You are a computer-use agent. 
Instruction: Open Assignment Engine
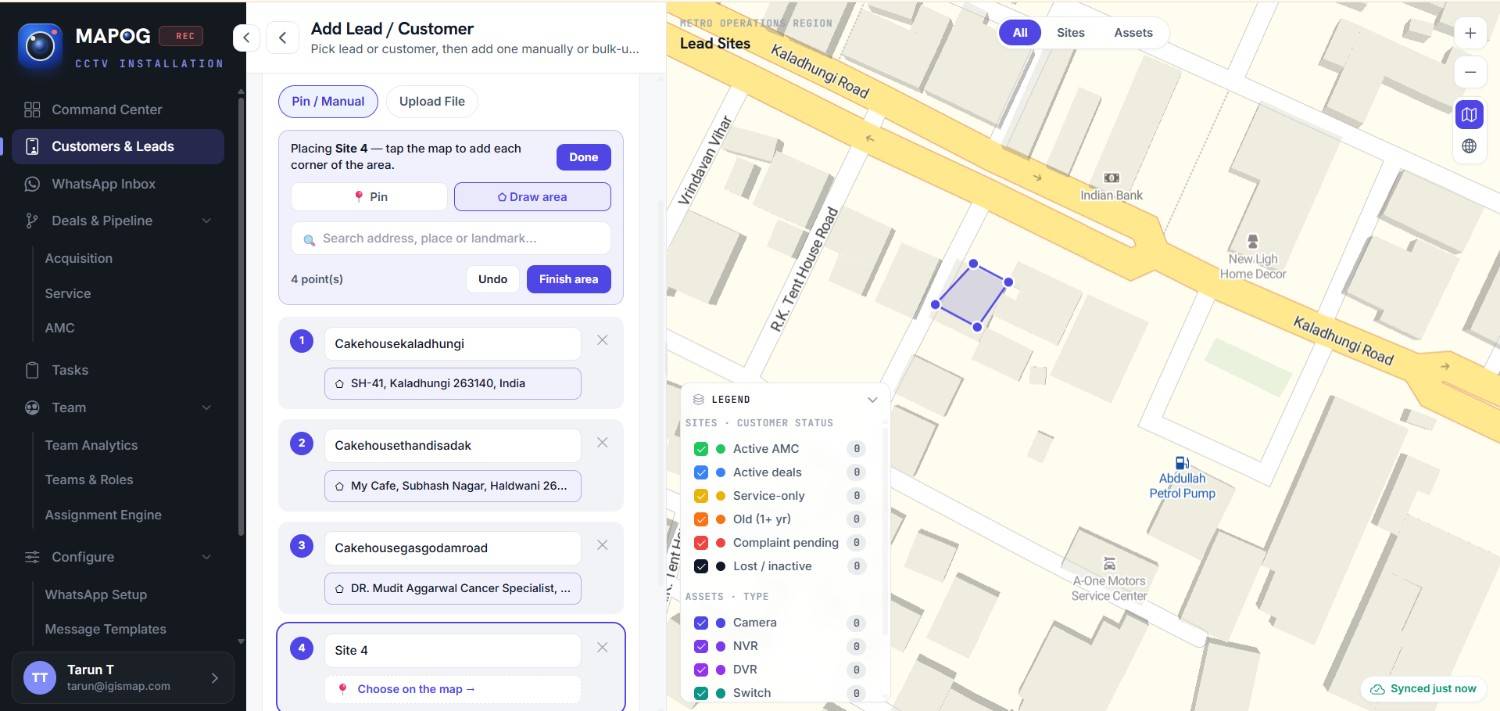(103, 515)
